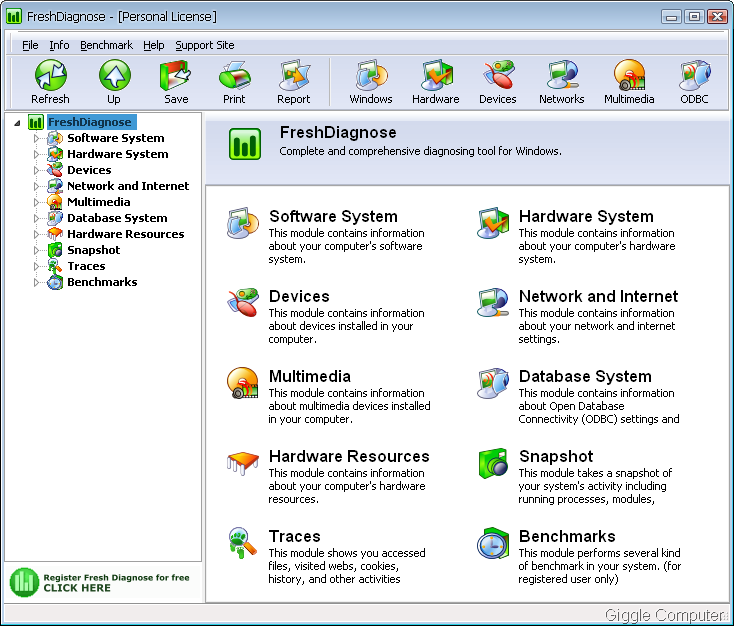This screenshot has height=626, width=734.
Task: Open the Hardware Resources heading link
Action: tap(349, 456)
